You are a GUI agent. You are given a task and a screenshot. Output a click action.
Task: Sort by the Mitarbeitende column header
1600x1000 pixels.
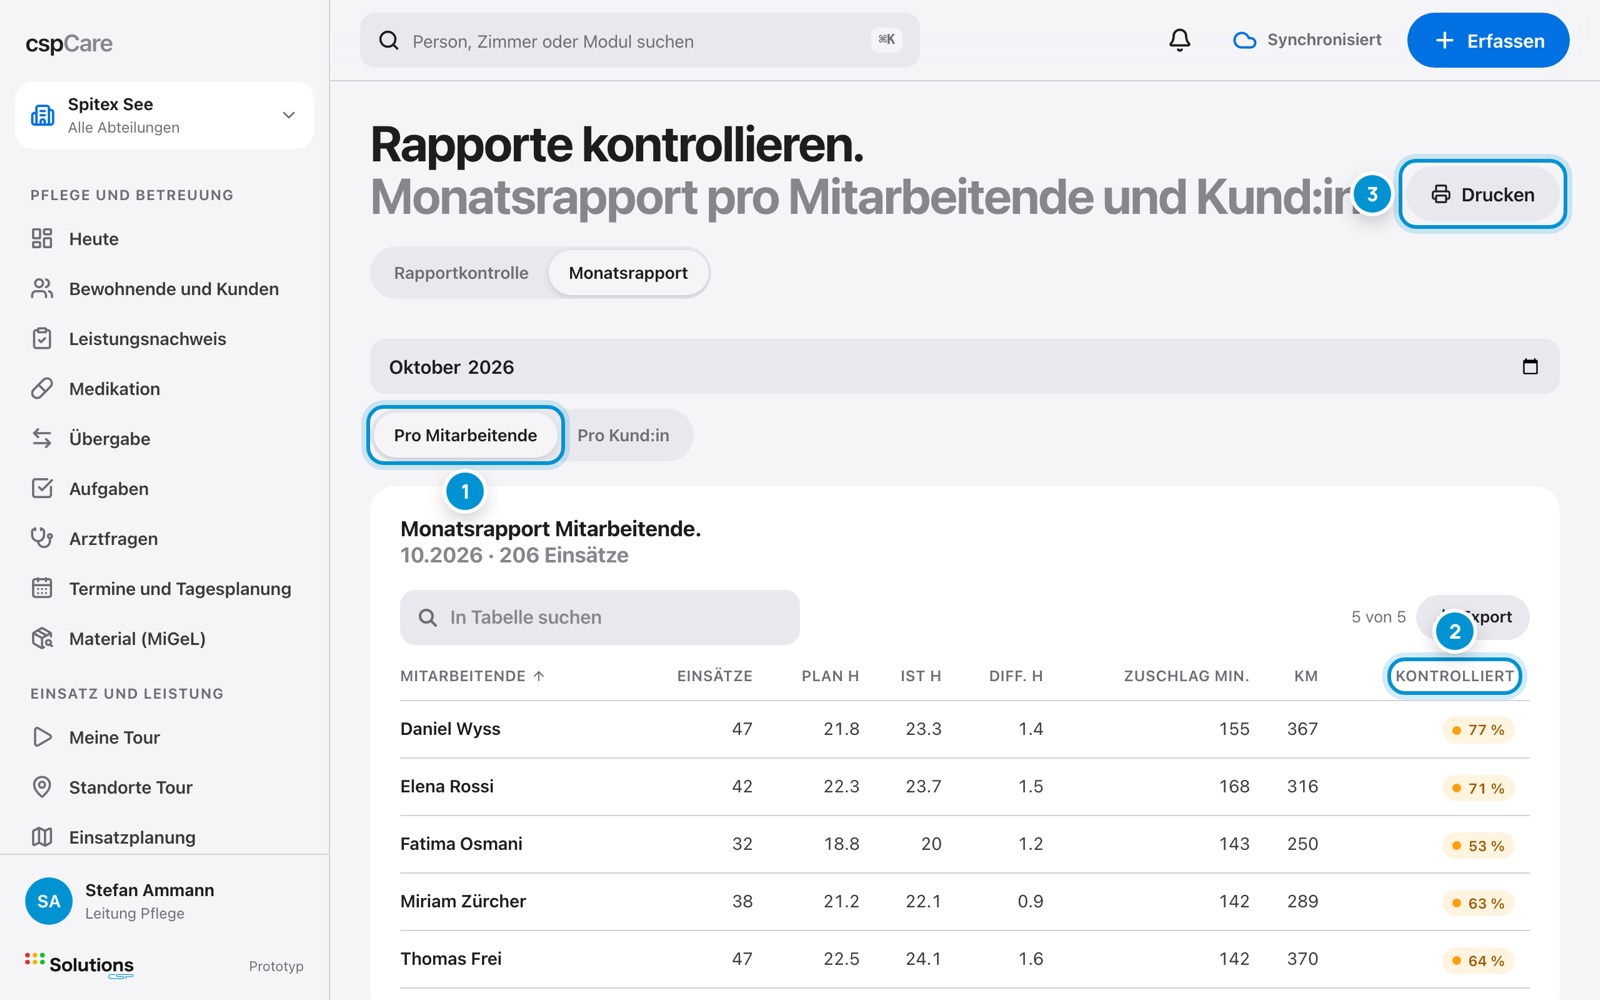click(x=472, y=676)
